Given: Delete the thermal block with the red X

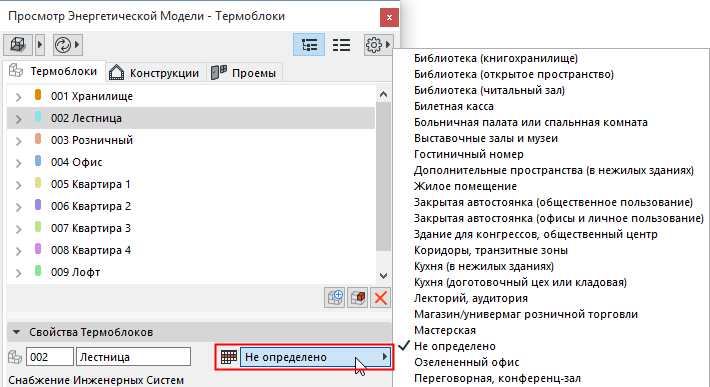Looking at the screenshot, I should 381,298.
